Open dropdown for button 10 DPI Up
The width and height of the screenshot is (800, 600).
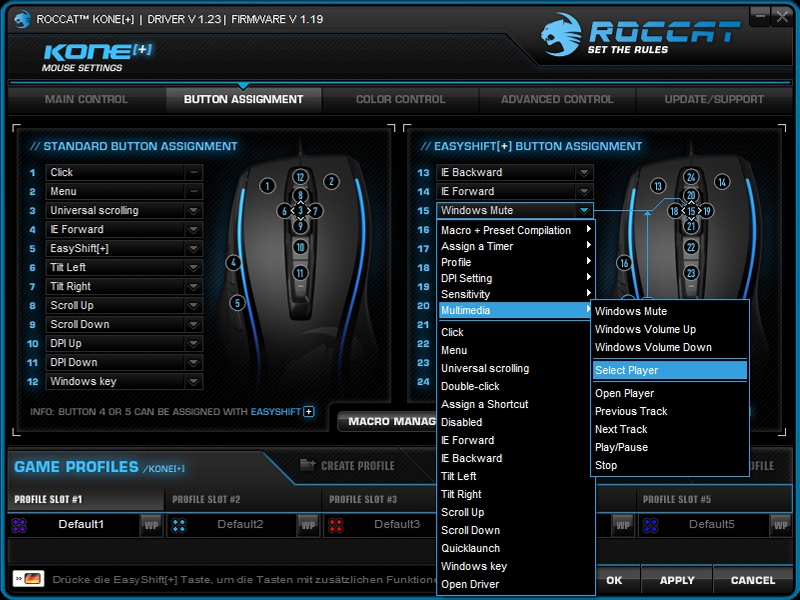pos(193,343)
